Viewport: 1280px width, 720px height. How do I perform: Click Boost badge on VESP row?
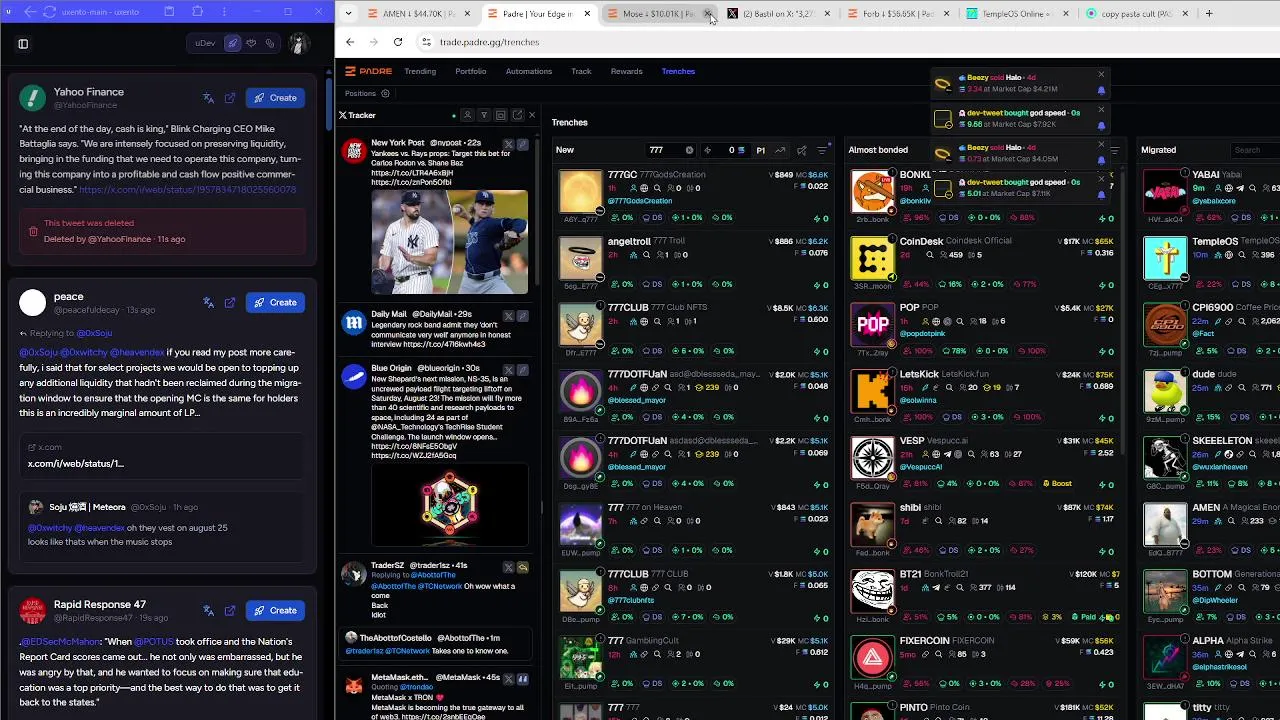coord(1057,484)
